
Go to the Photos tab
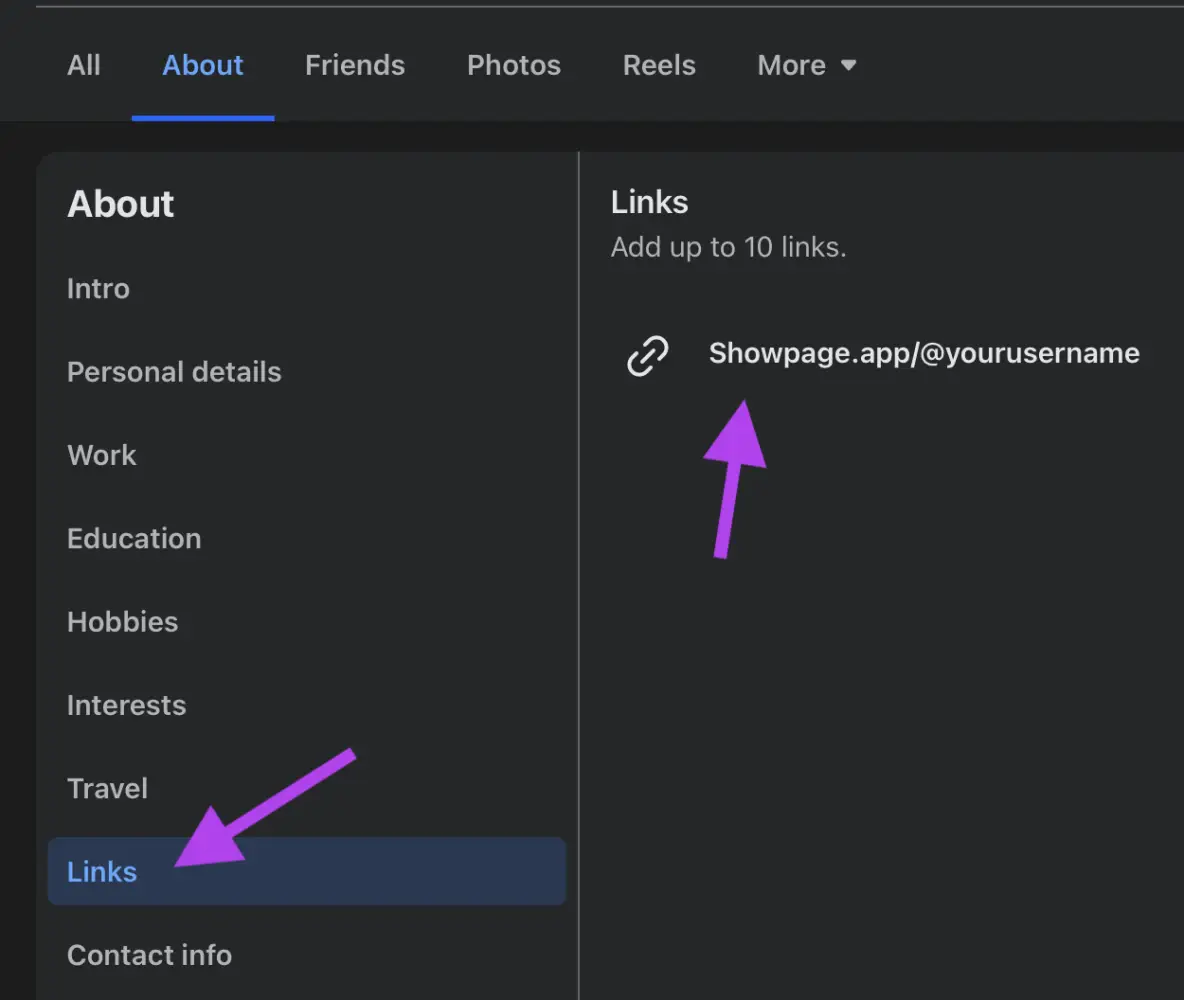point(513,66)
